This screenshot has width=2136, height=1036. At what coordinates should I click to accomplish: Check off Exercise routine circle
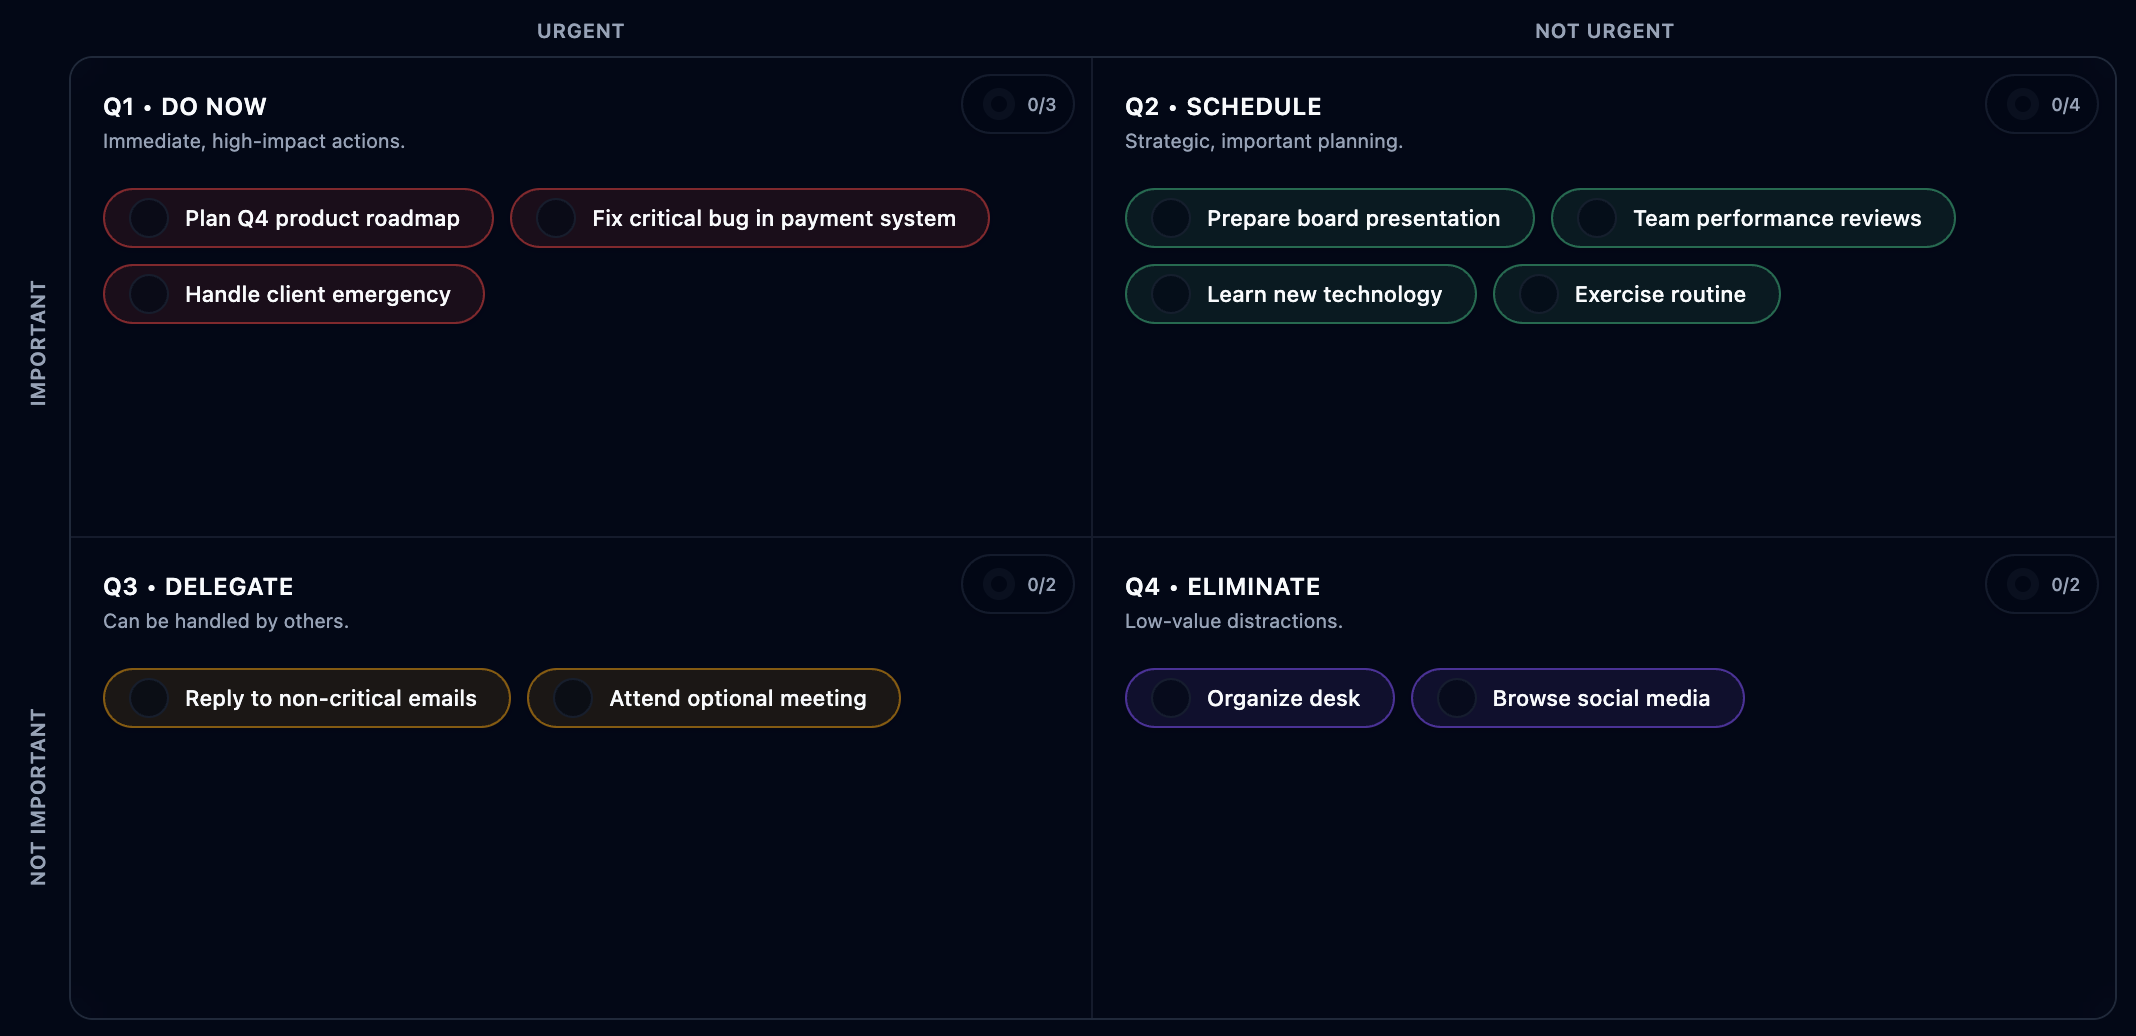click(1539, 294)
